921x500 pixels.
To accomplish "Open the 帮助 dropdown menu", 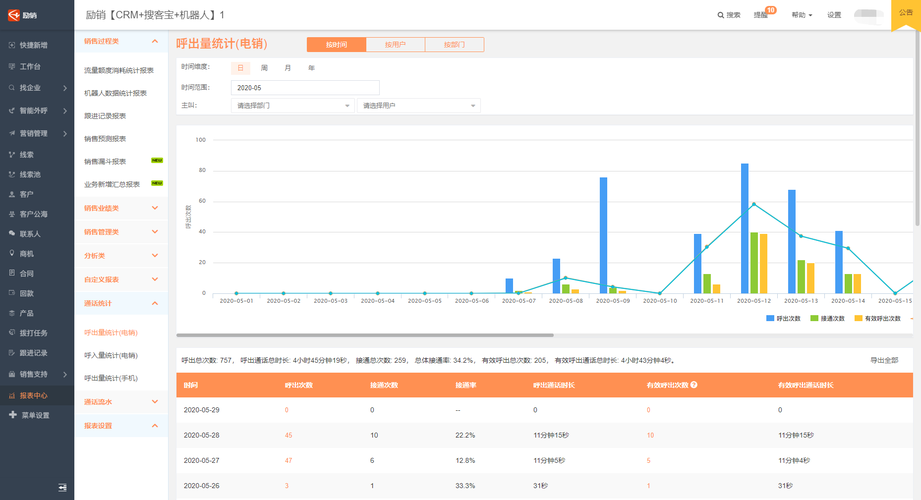I will coord(802,15).
